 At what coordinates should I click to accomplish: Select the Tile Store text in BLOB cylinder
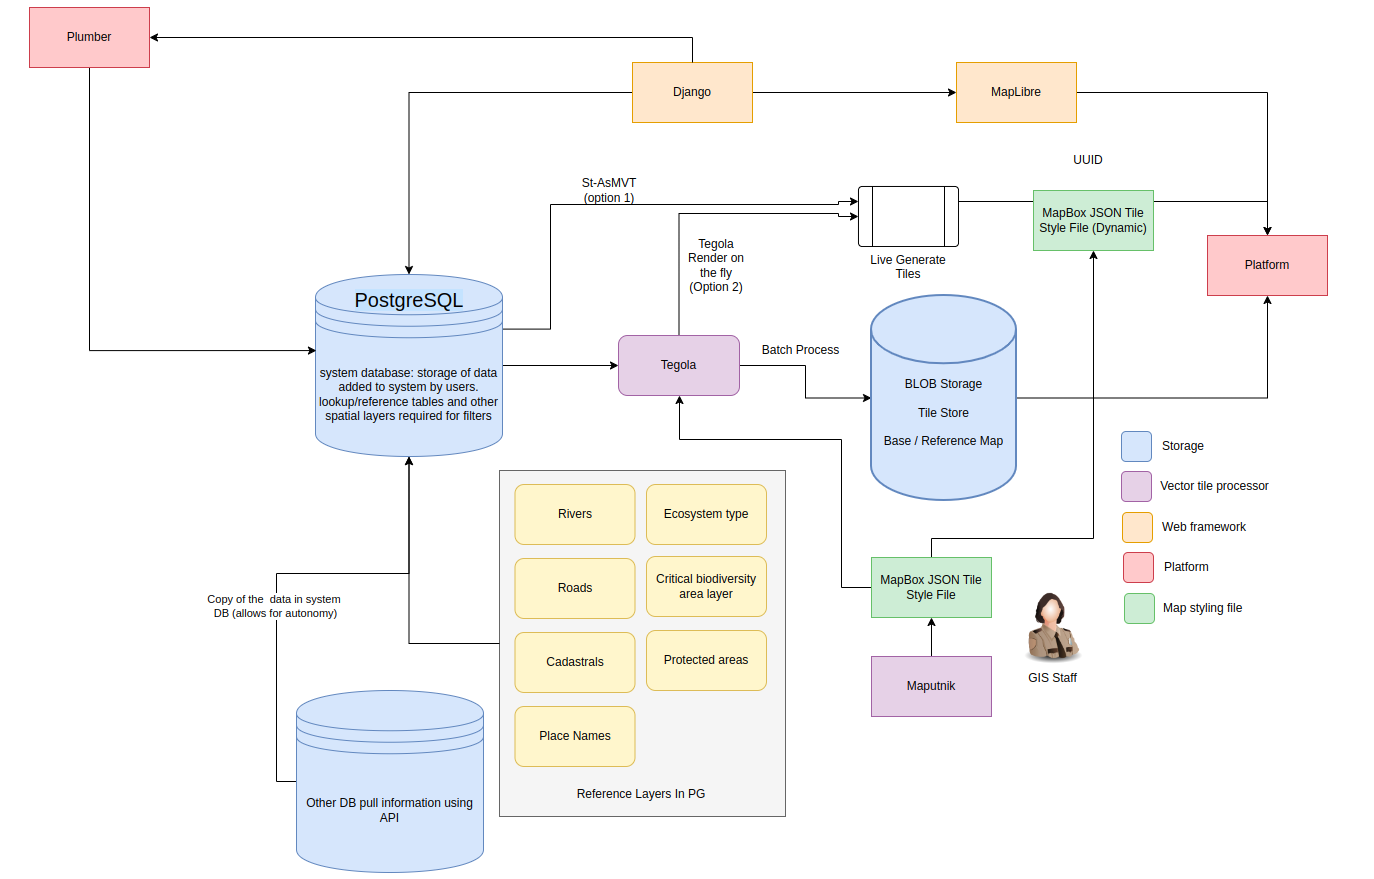(x=943, y=413)
